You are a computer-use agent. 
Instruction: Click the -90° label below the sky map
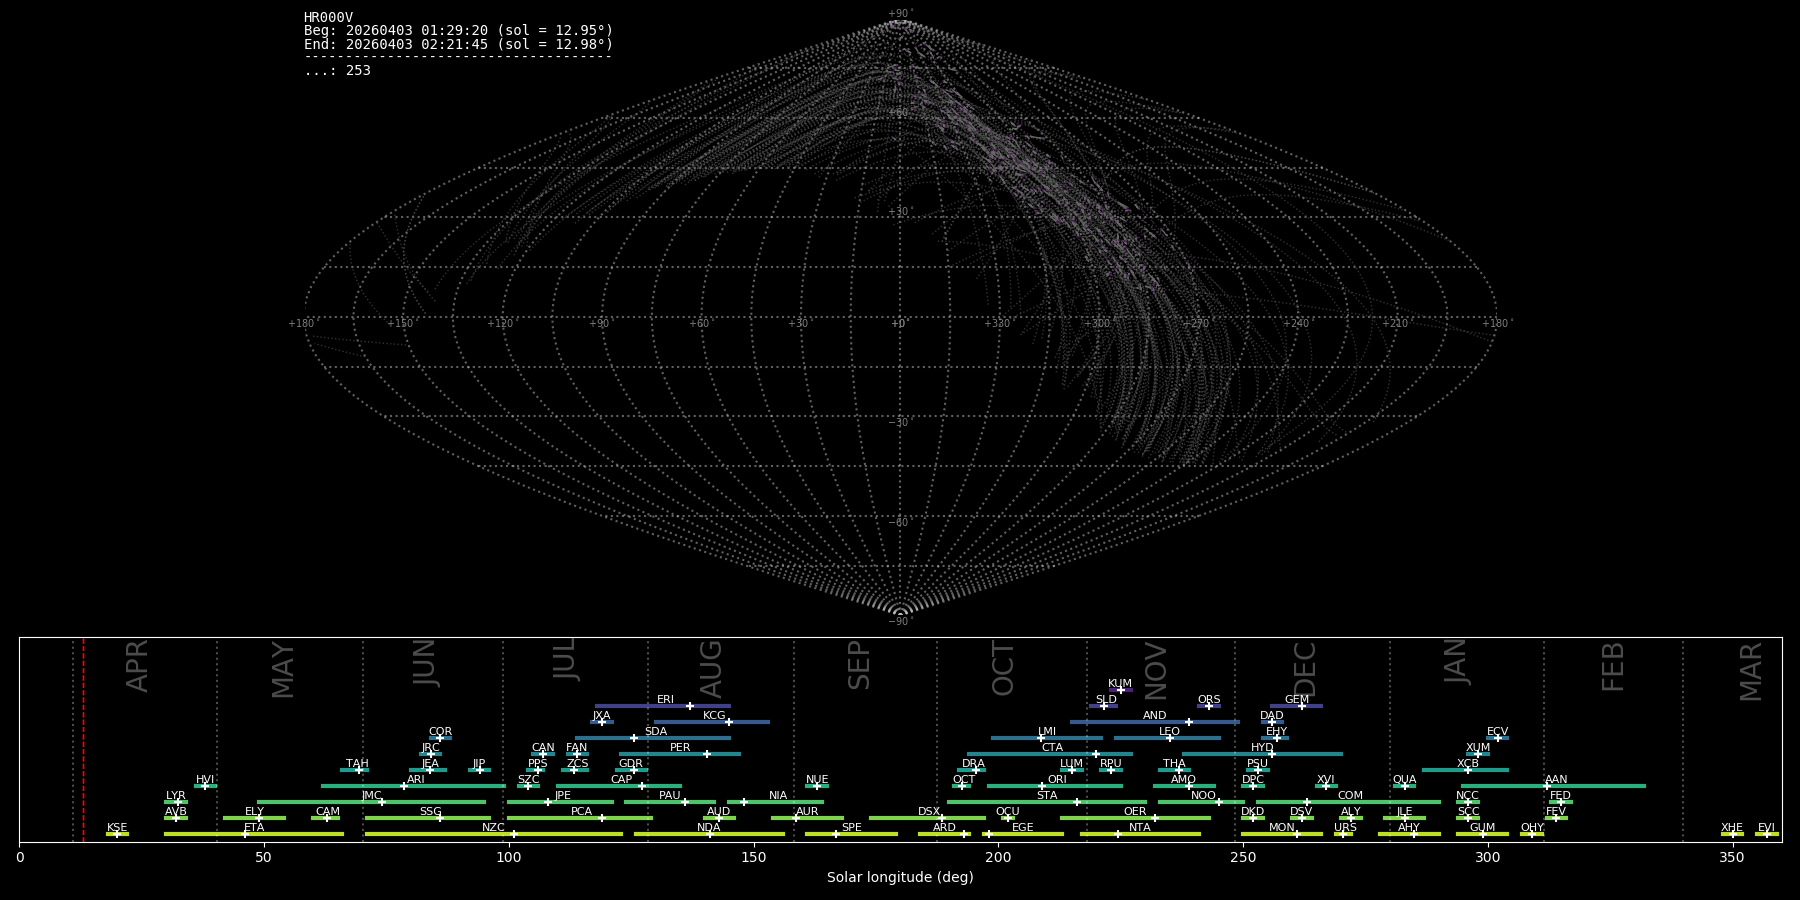pyautogui.click(x=900, y=622)
